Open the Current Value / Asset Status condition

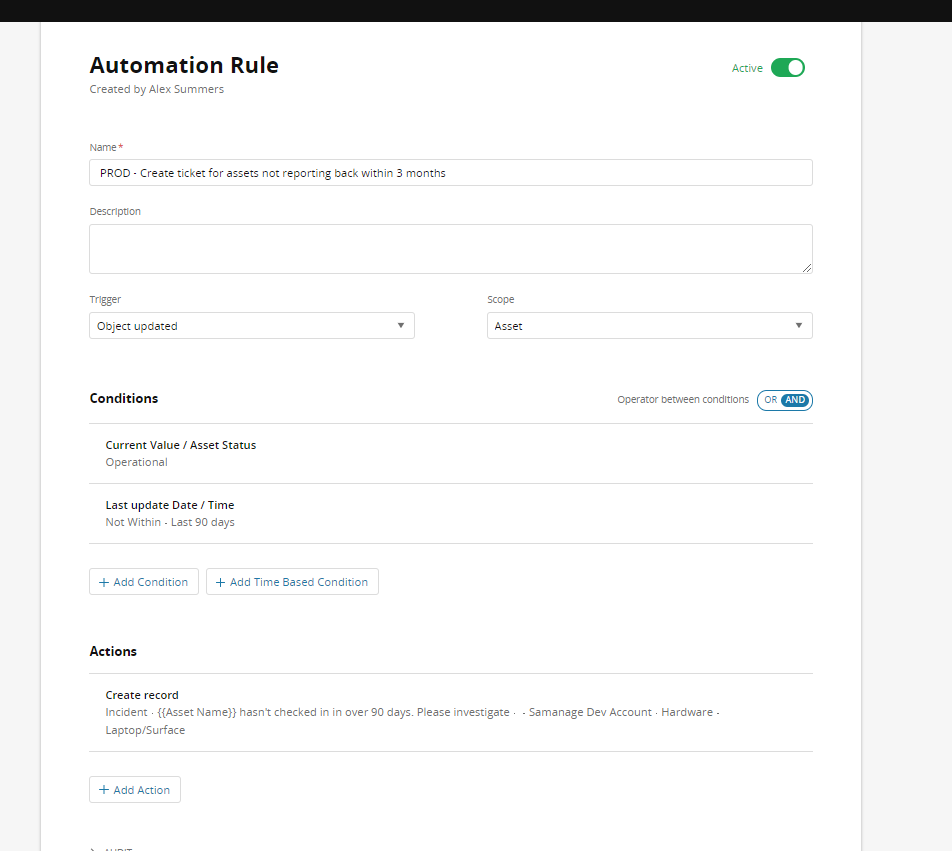coord(181,445)
